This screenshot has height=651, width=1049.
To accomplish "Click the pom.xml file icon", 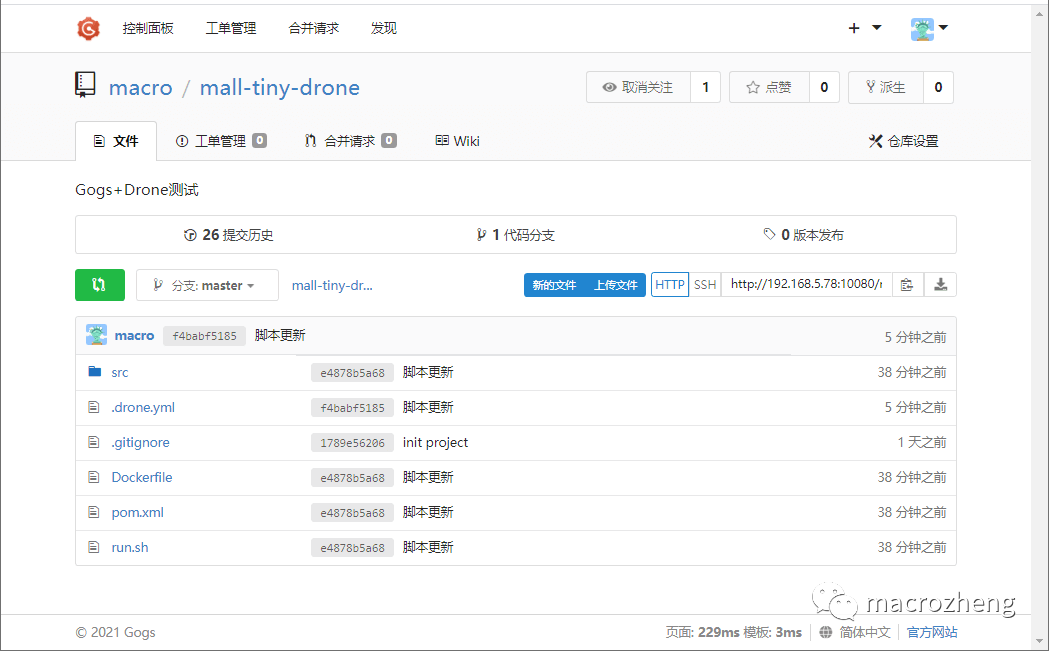I will tap(94, 512).
